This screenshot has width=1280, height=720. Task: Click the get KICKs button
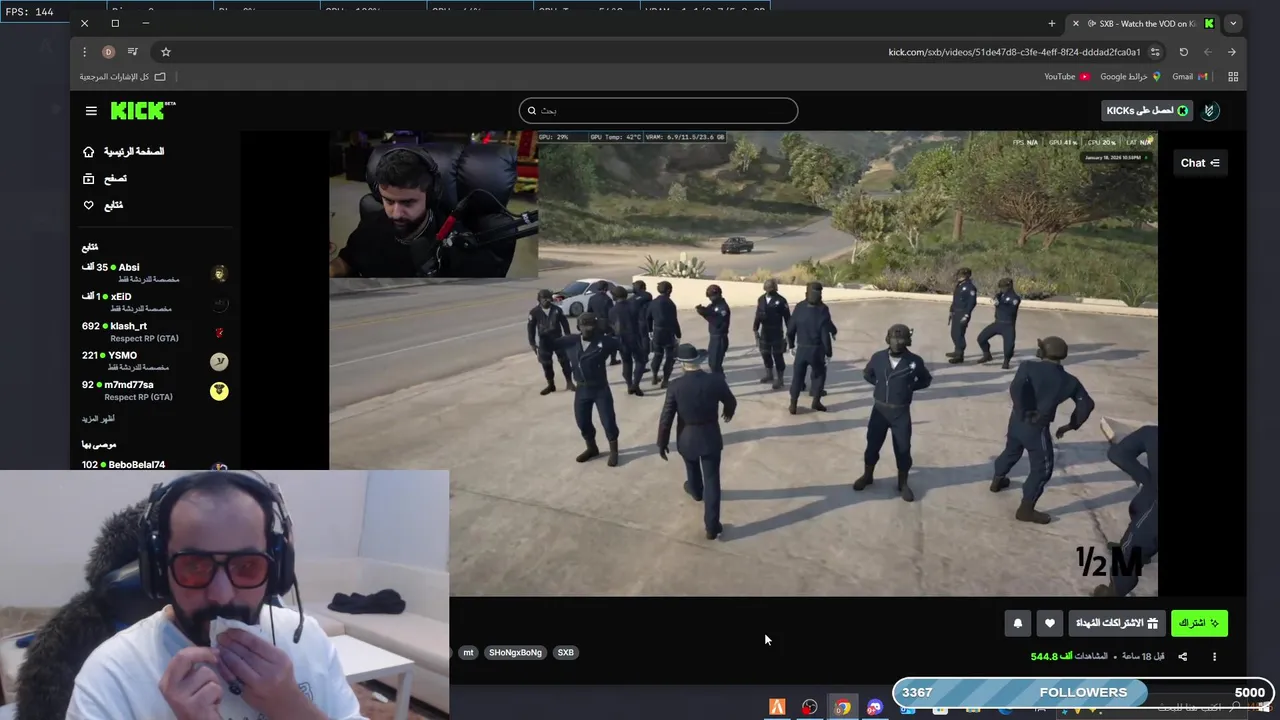click(x=1148, y=111)
